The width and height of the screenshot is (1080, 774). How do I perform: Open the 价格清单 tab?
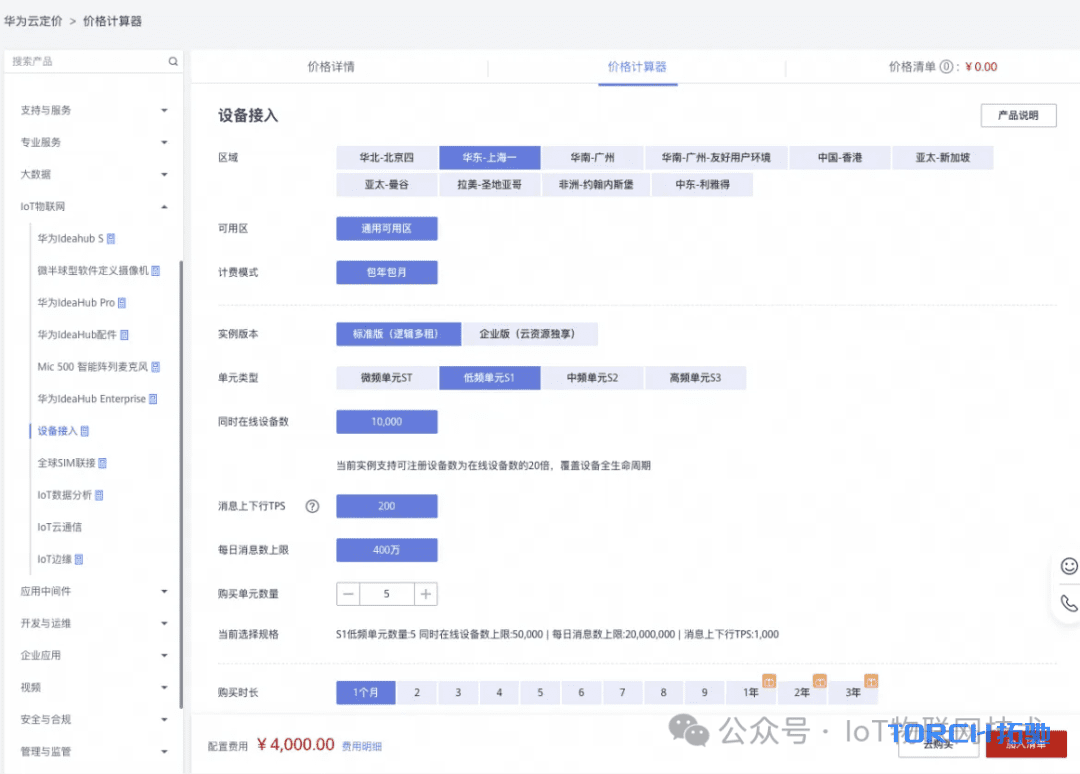942,67
